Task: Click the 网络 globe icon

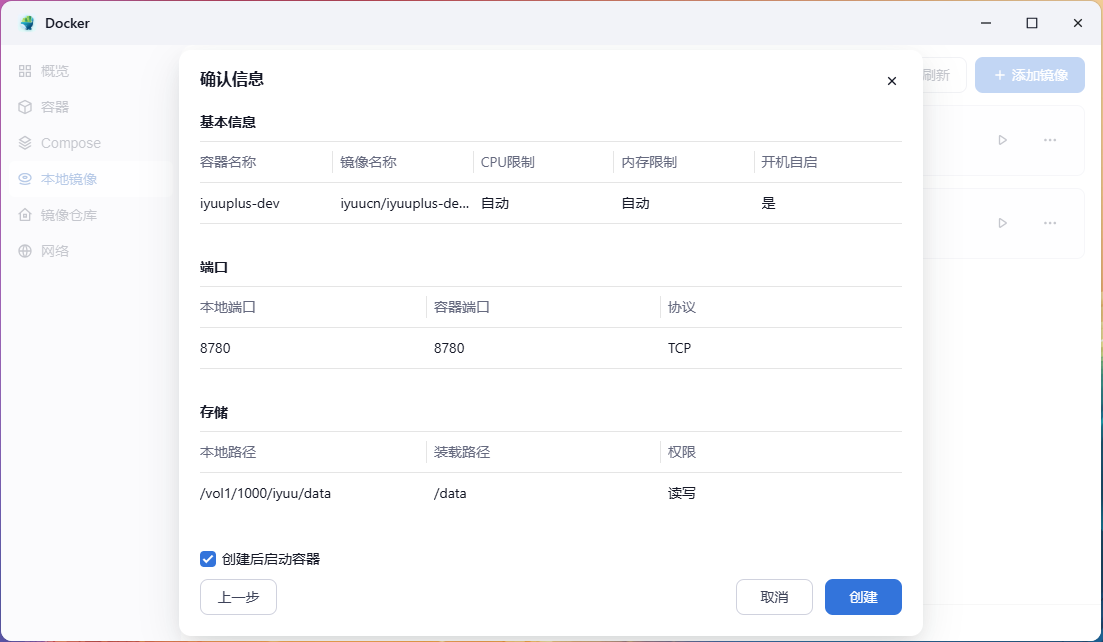Action: coord(25,251)
